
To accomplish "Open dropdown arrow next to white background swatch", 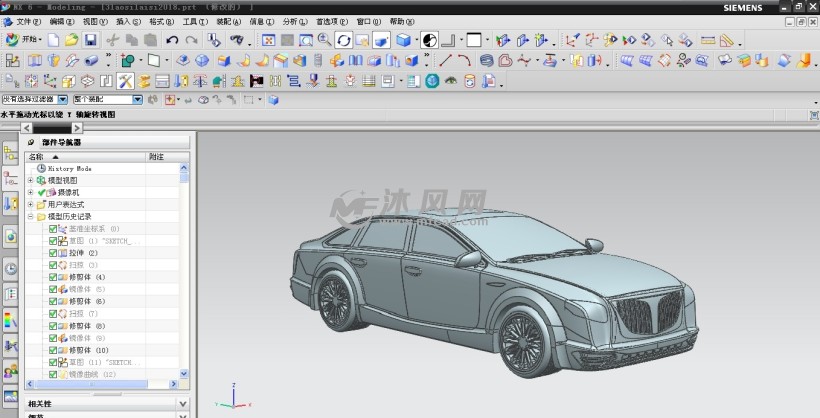I will pyautogui.click(x=487, y=40).
